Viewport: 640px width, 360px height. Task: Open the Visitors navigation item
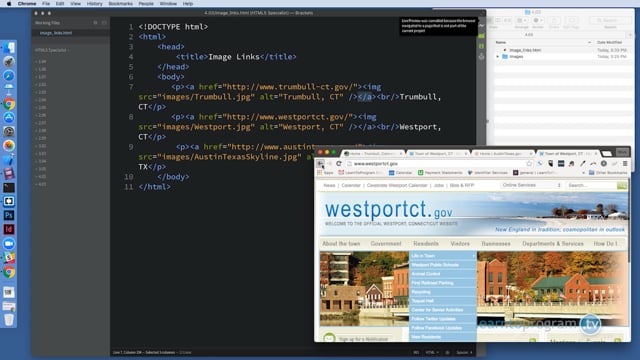pos(460,244)
